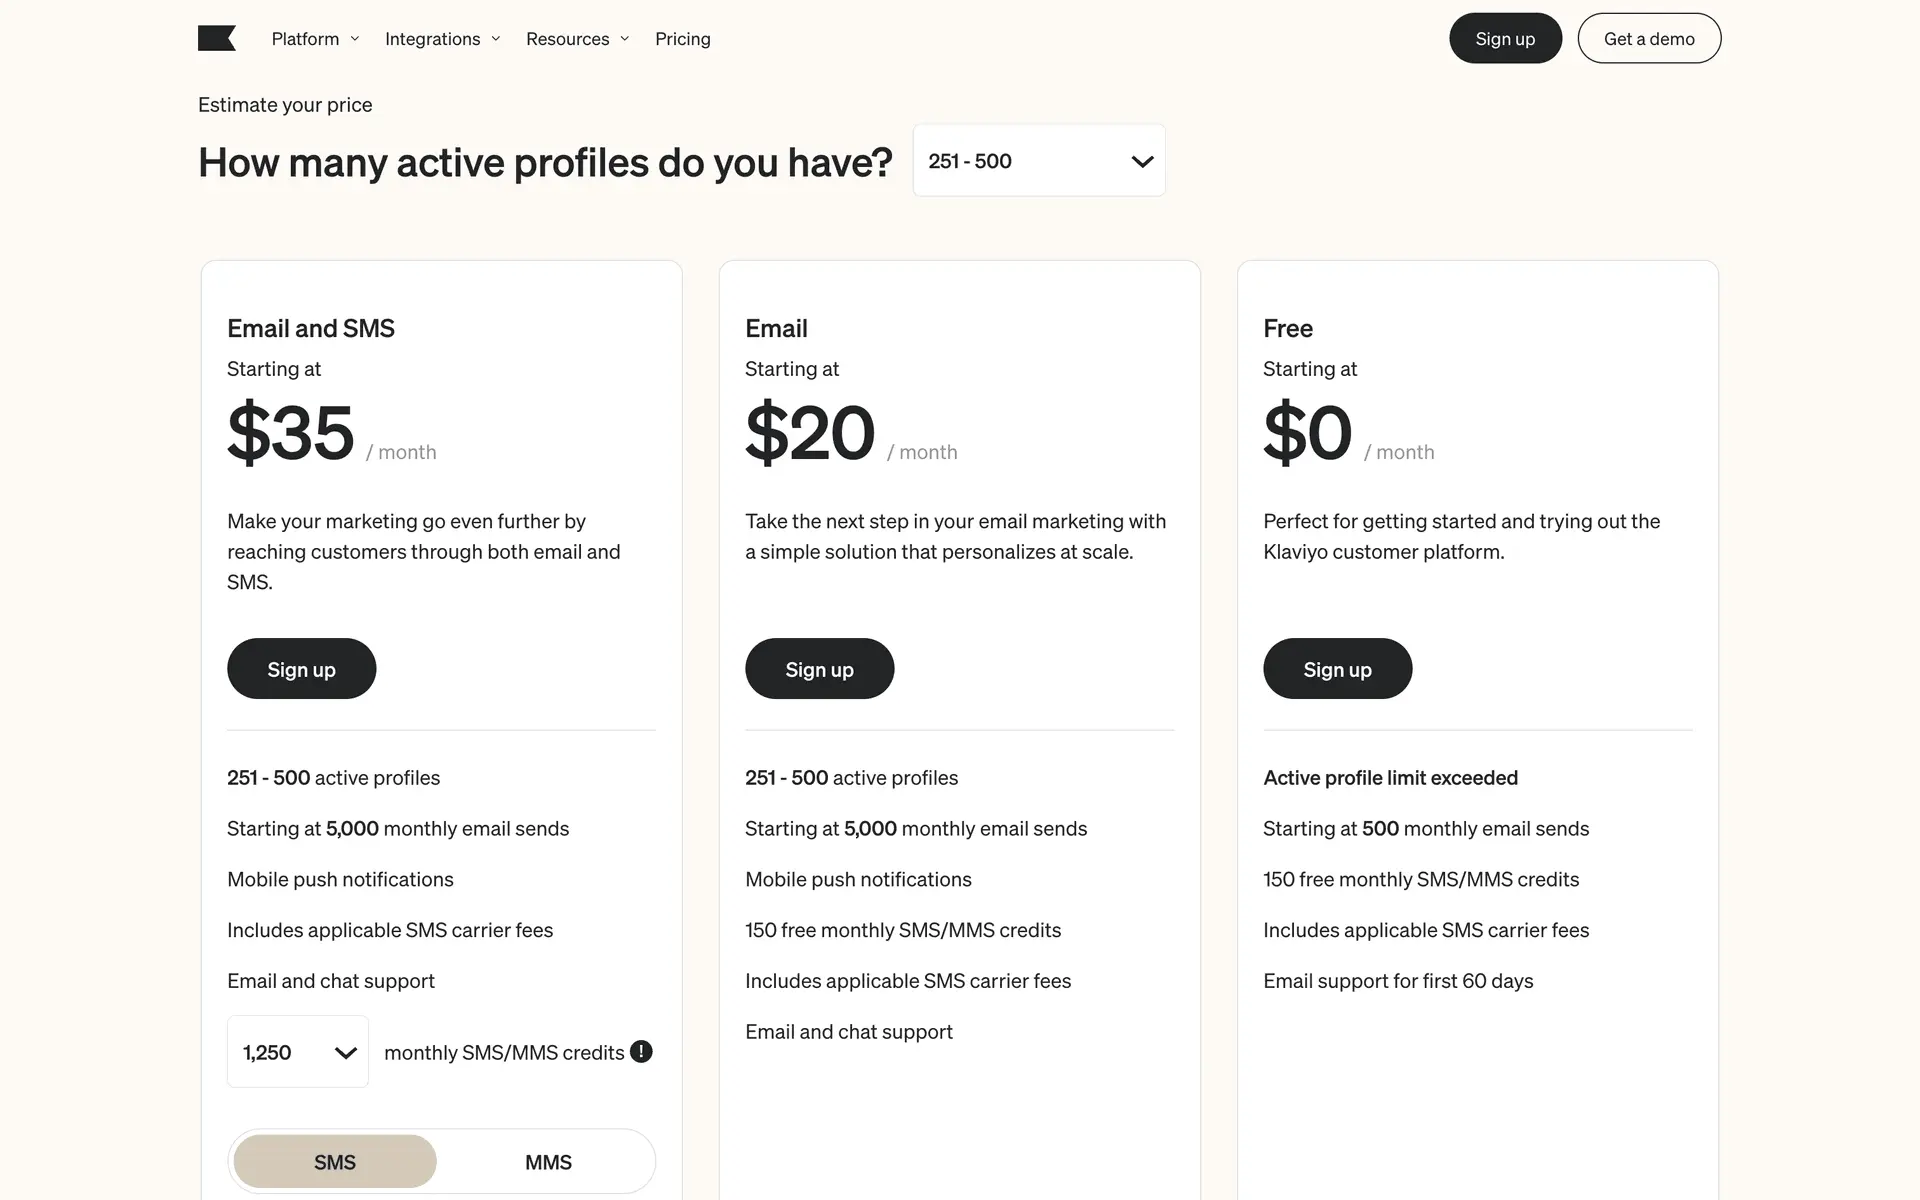This screenshot has height=1200, width=1920.
Task: Click chevron arrow next to Platform
Action: (355, 39)
